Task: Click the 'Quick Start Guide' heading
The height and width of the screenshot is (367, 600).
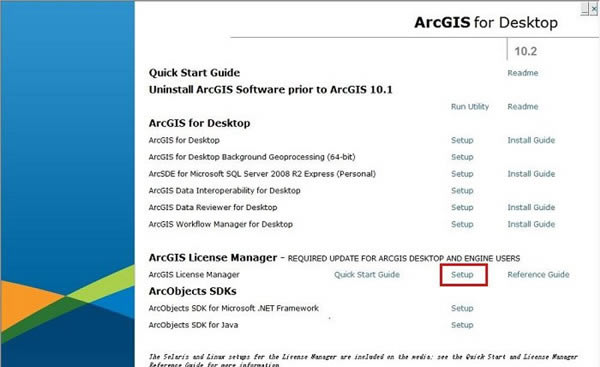Action: pyautogui.click(x=194, y=73)
